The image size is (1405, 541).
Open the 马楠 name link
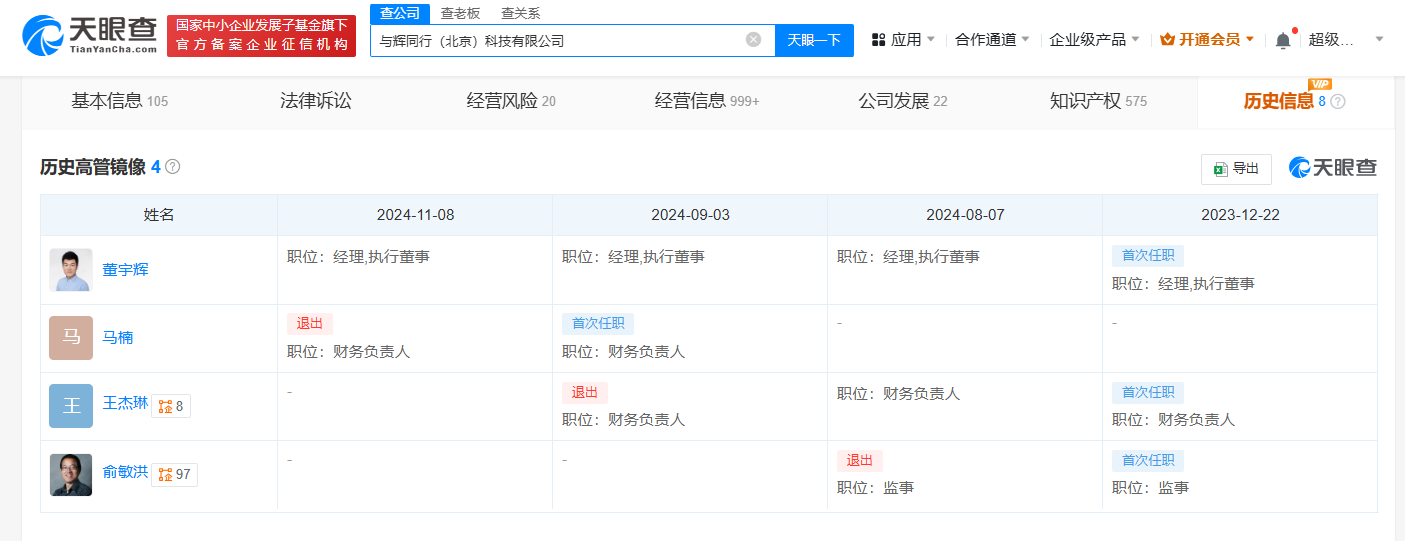pyautogui.click(x=117, y=338)
